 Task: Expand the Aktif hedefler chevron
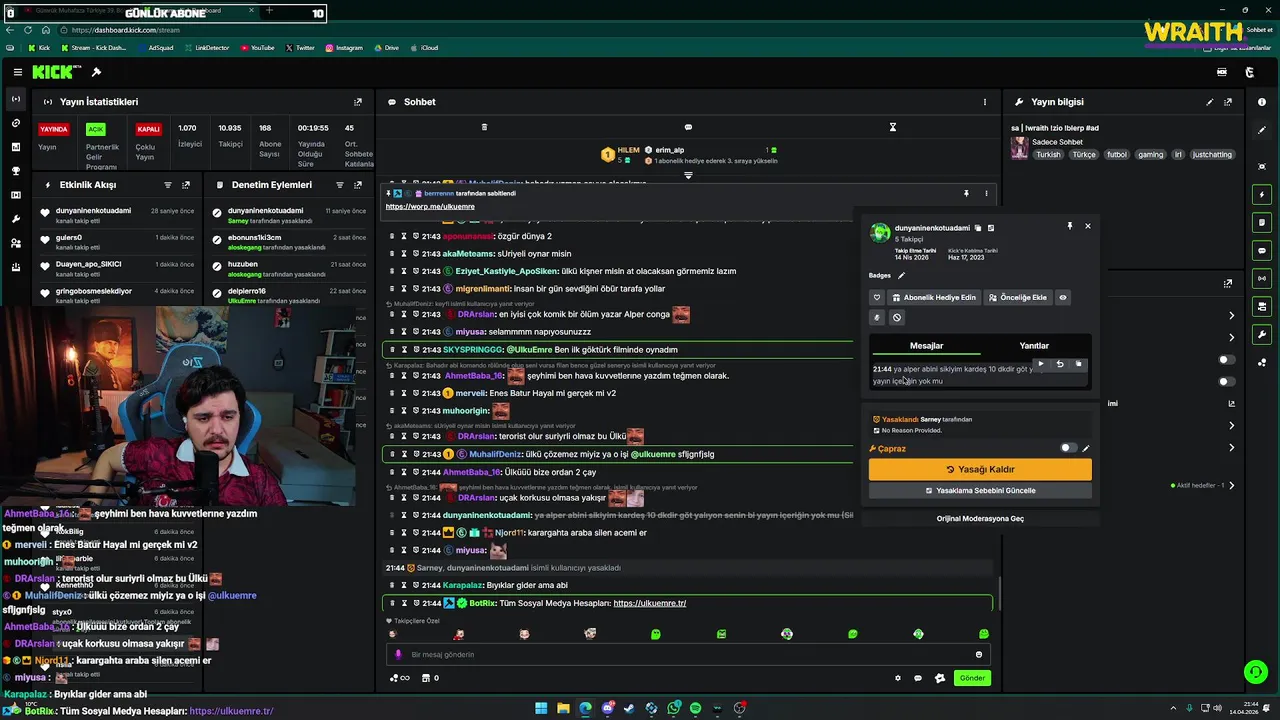(x=1232, y=485)
